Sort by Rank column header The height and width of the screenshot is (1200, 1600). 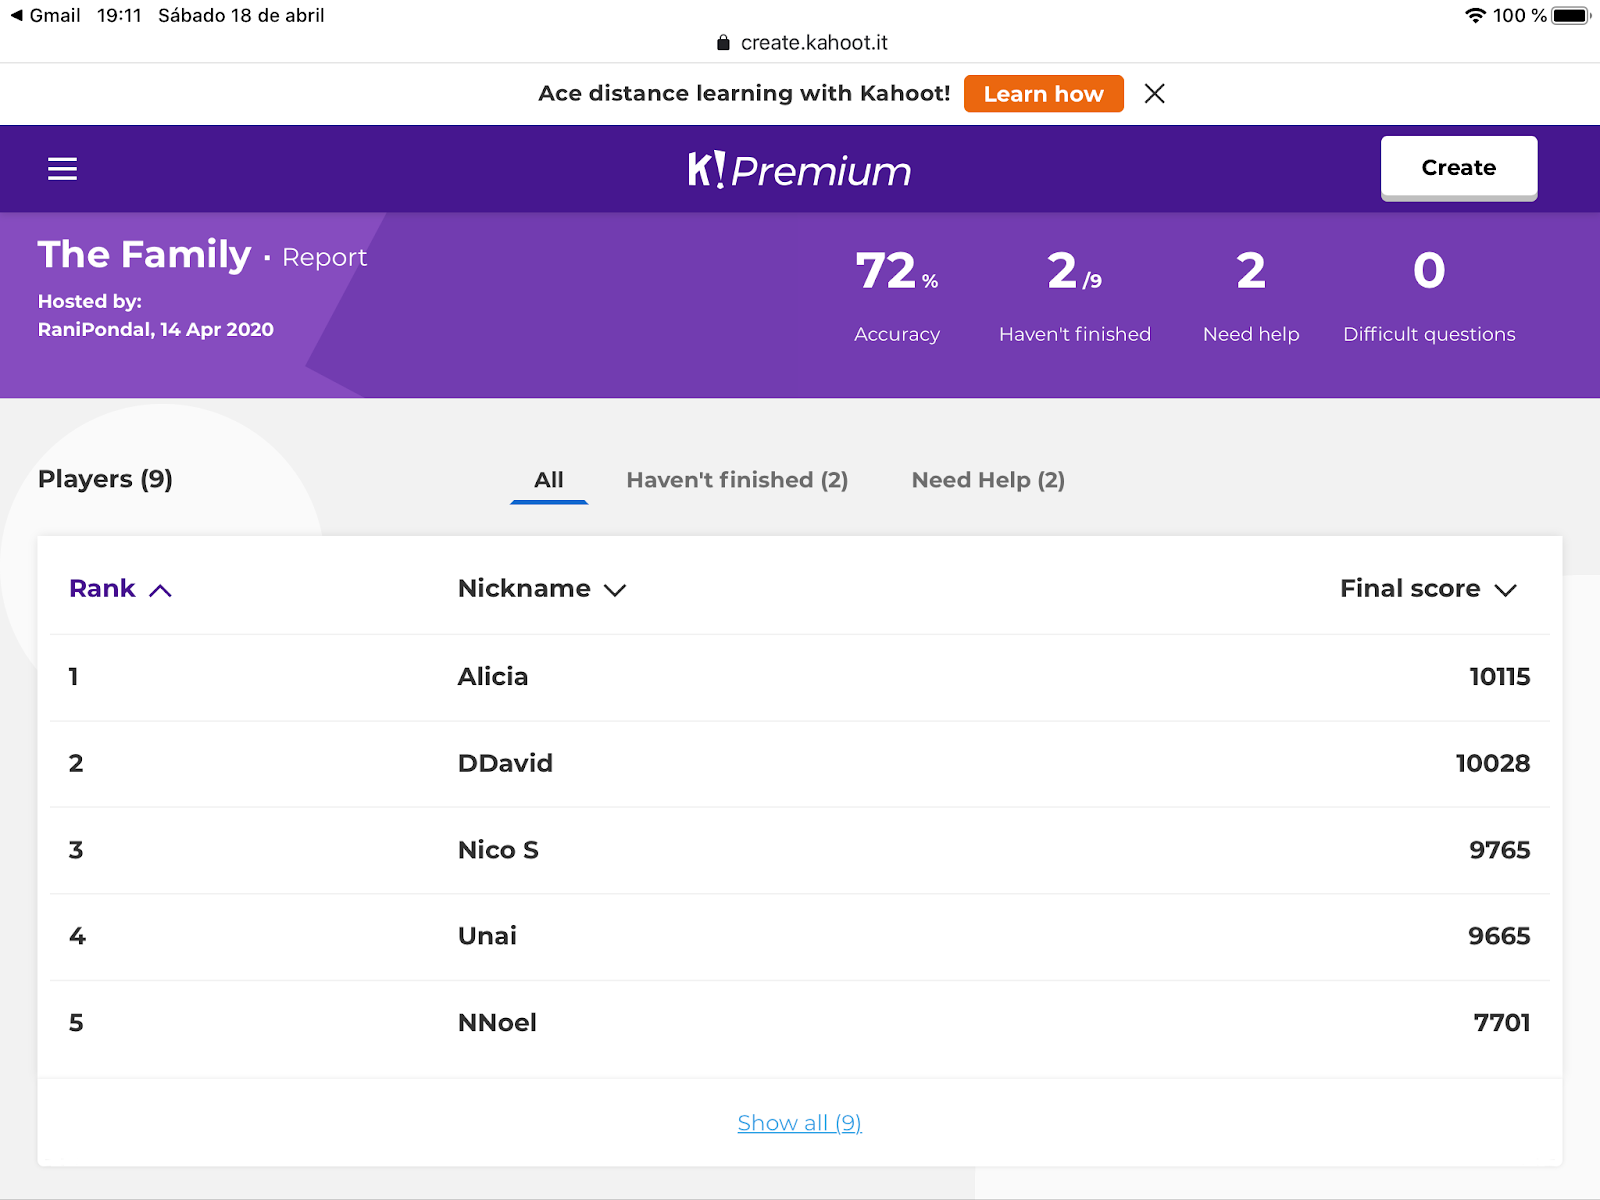pyautogui.click(x=120, y=589)
